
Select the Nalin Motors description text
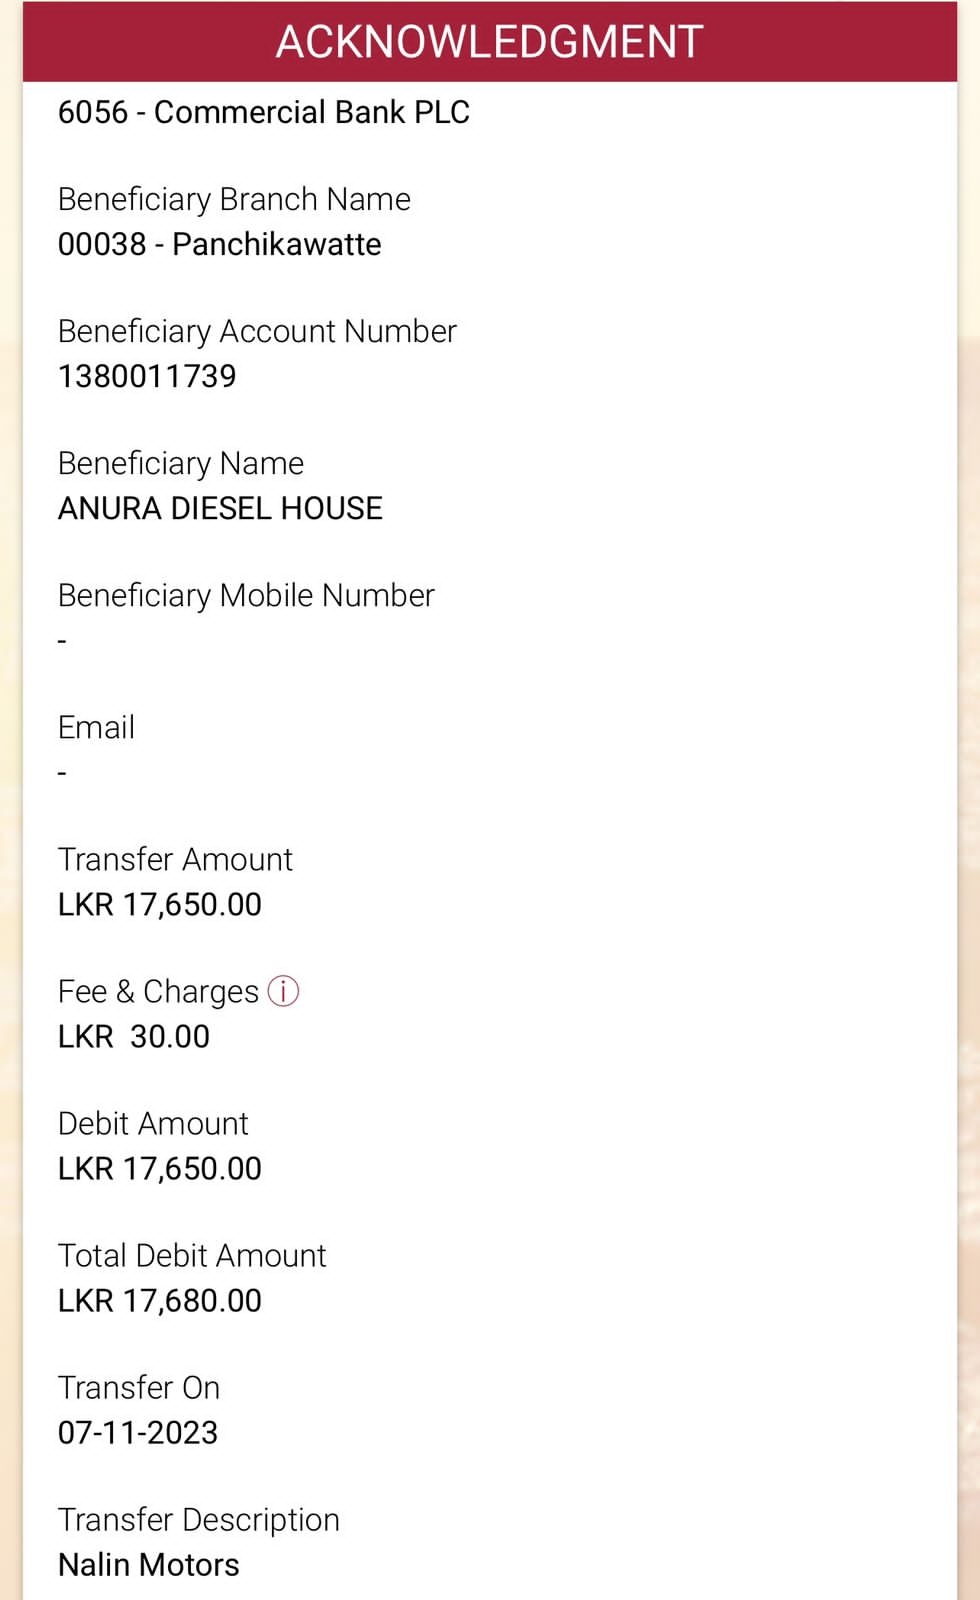click(x=149, y=1564)
